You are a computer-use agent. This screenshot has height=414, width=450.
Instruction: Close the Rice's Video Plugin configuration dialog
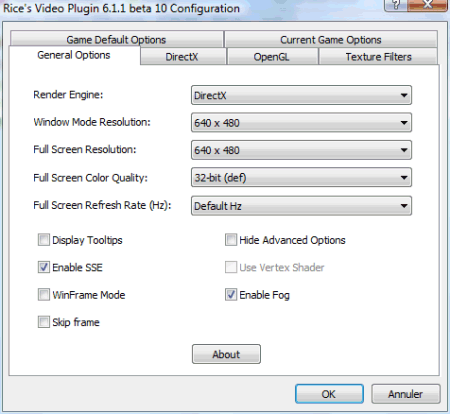427,5
